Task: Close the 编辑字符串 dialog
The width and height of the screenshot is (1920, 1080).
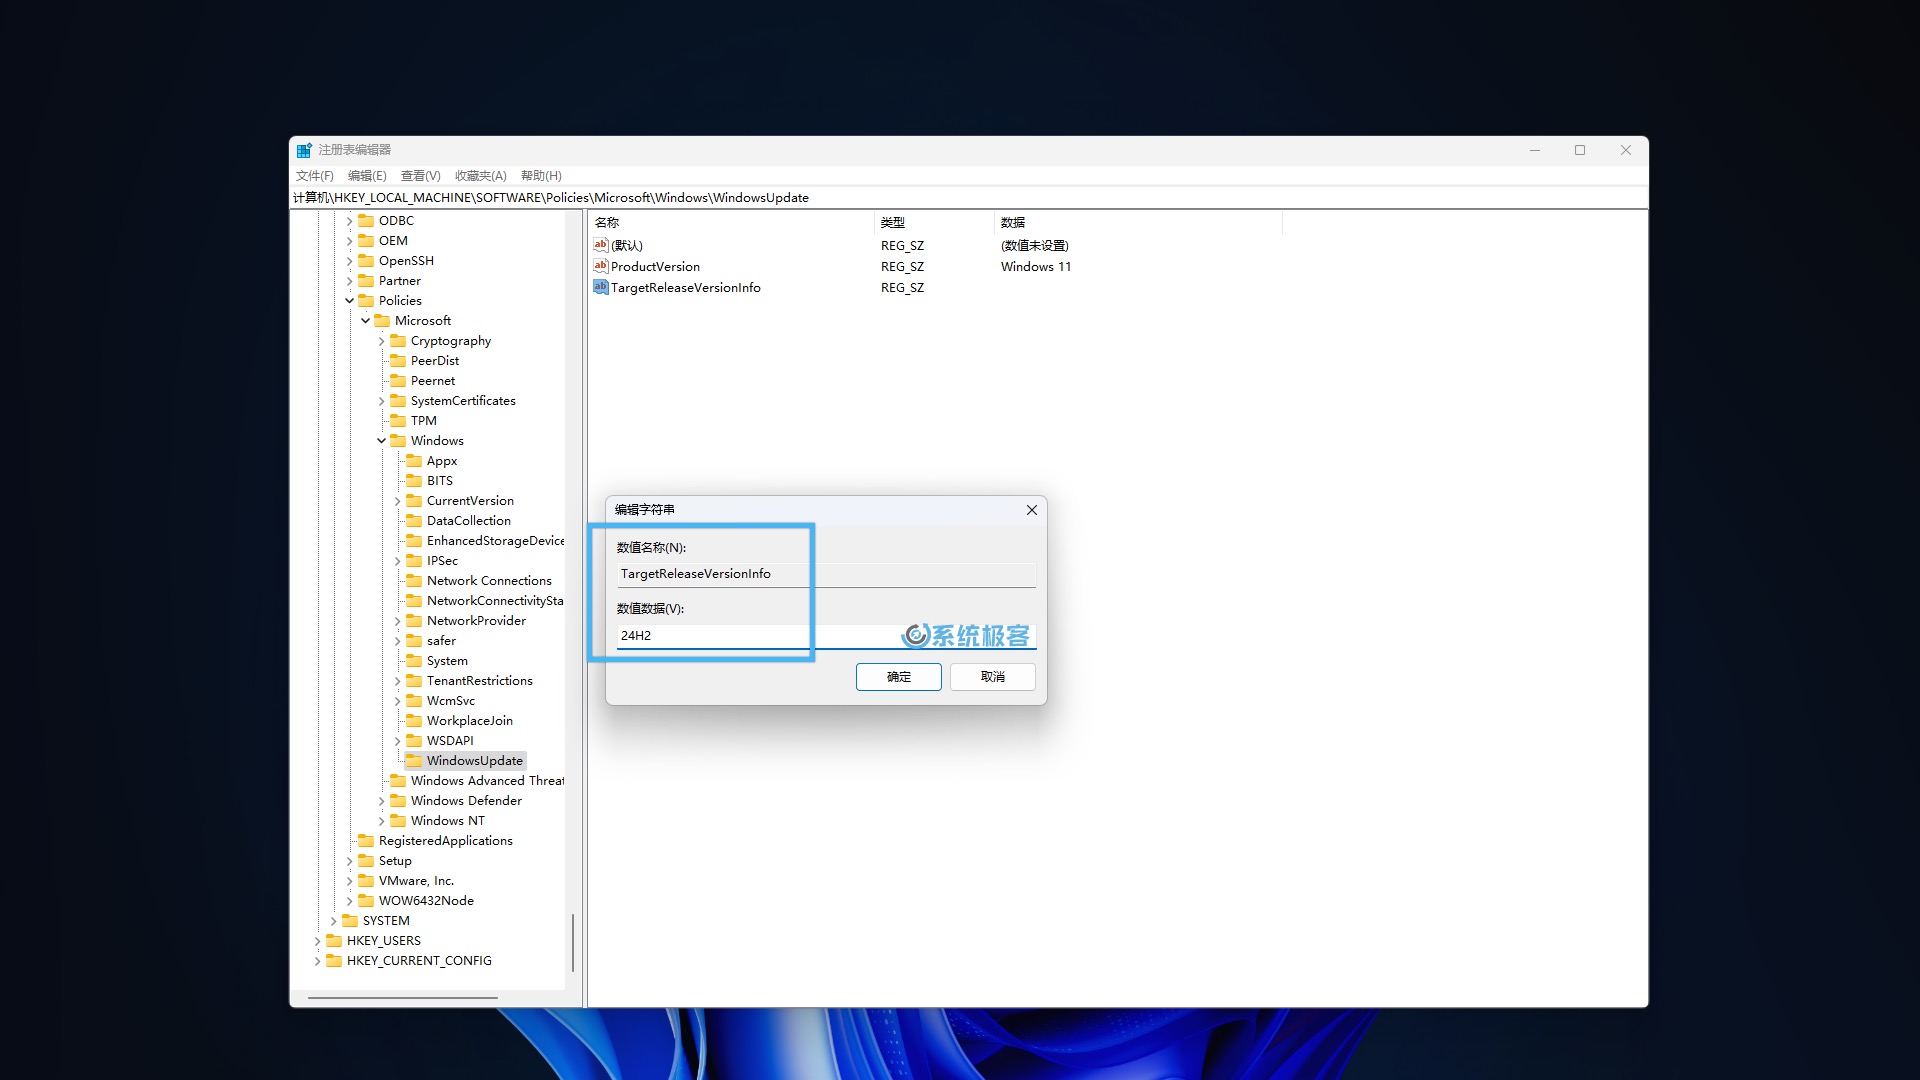Action: click(1031, 510)
